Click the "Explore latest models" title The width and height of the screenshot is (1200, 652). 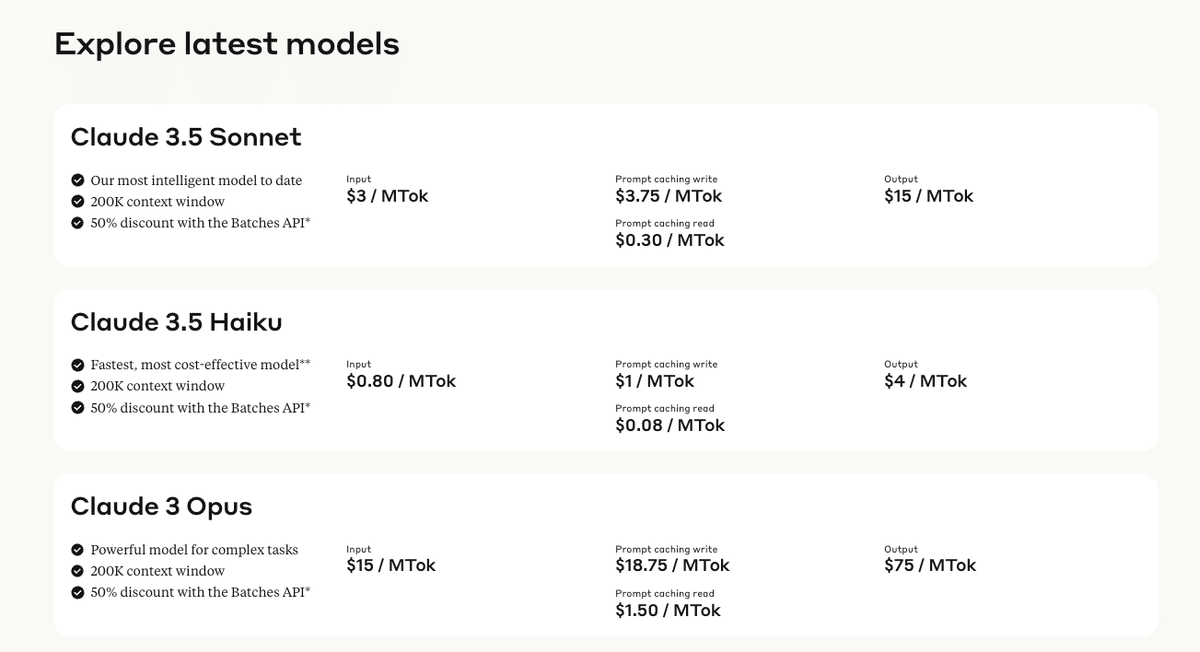[227, 44]
